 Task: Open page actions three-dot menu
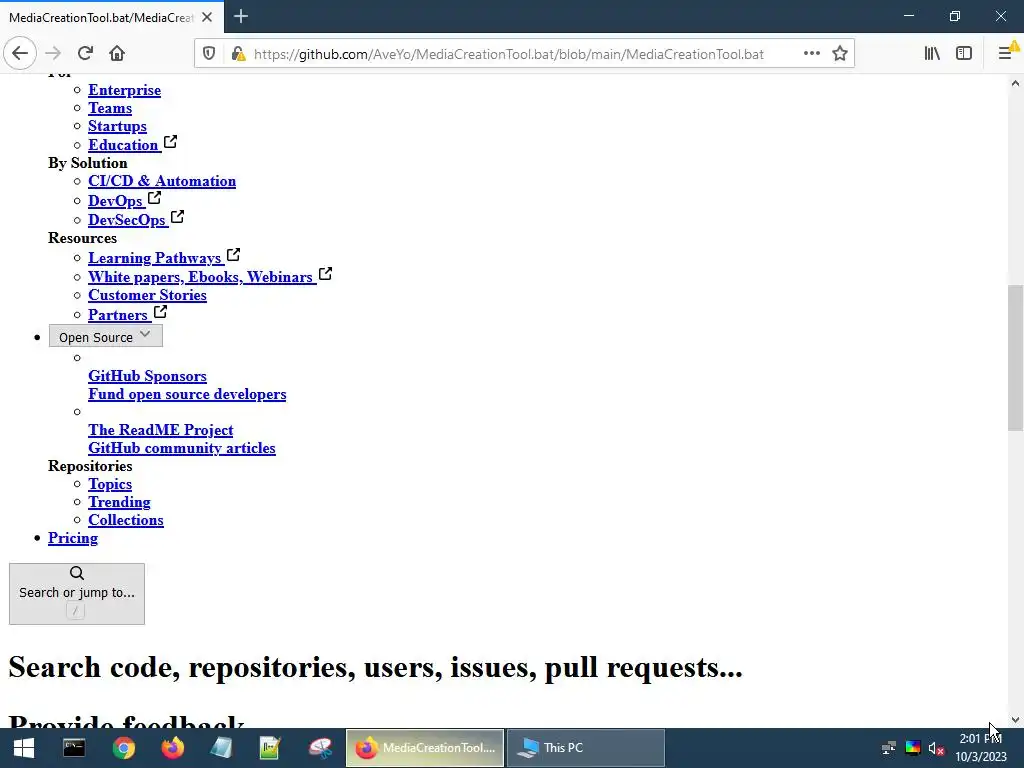pyautogui.click(x=812, y=54)
